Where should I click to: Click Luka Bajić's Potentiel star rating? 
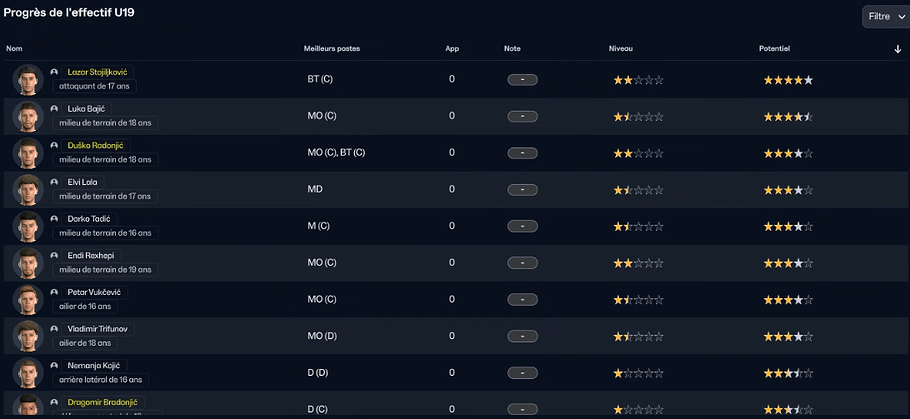point(788,117)
